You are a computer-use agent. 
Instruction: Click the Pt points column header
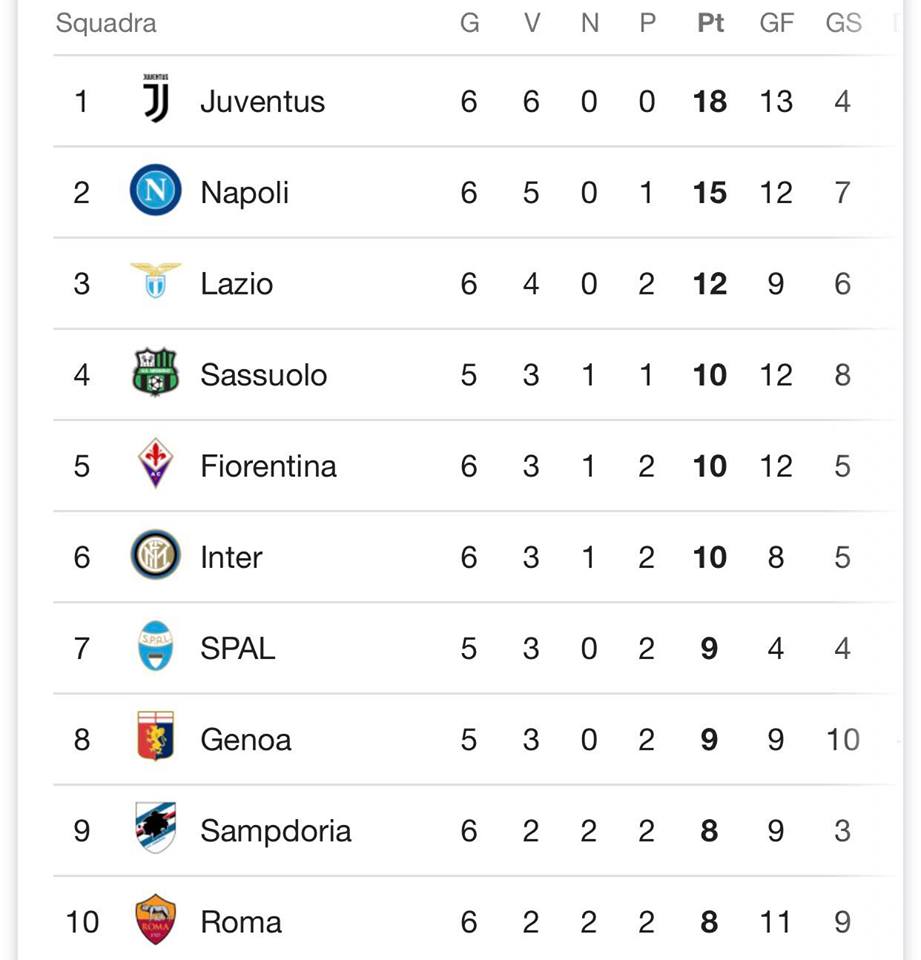(710, 23)
